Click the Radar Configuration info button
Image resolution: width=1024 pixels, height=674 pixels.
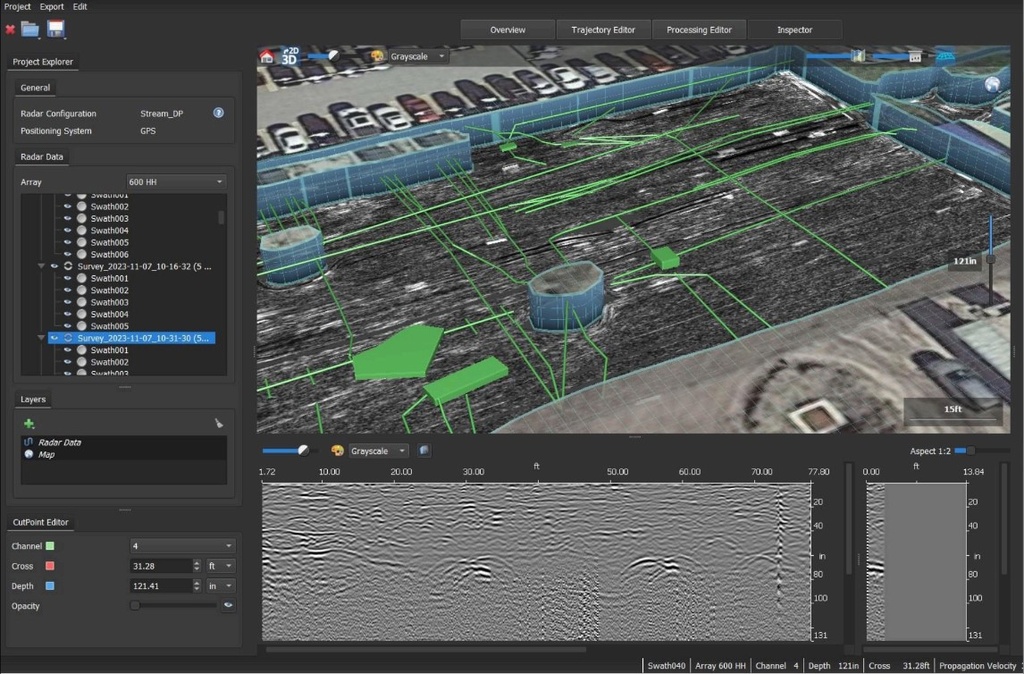point(218,113)
